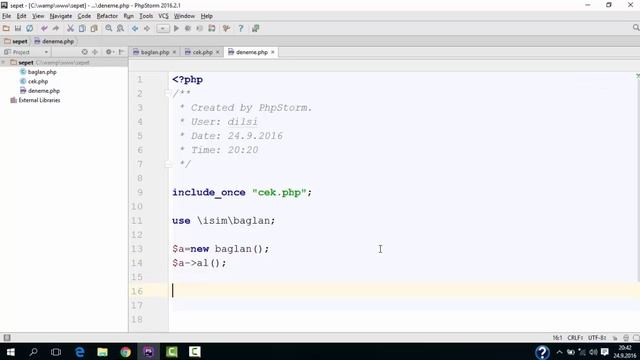The width and height of the screenshot is (640, 360).
Task: Click the Paste toolbar icon
Action: tap(94, 28)
